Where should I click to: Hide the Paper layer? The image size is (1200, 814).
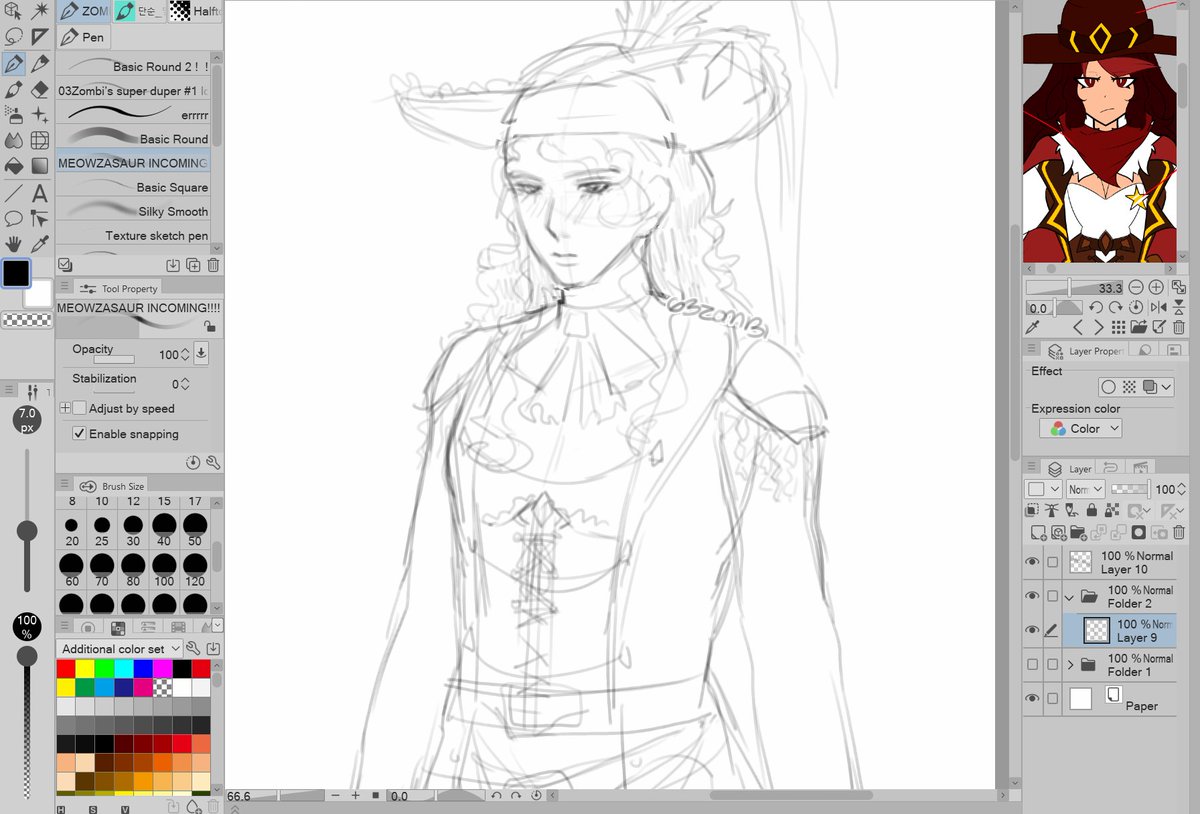(1032, 698)
